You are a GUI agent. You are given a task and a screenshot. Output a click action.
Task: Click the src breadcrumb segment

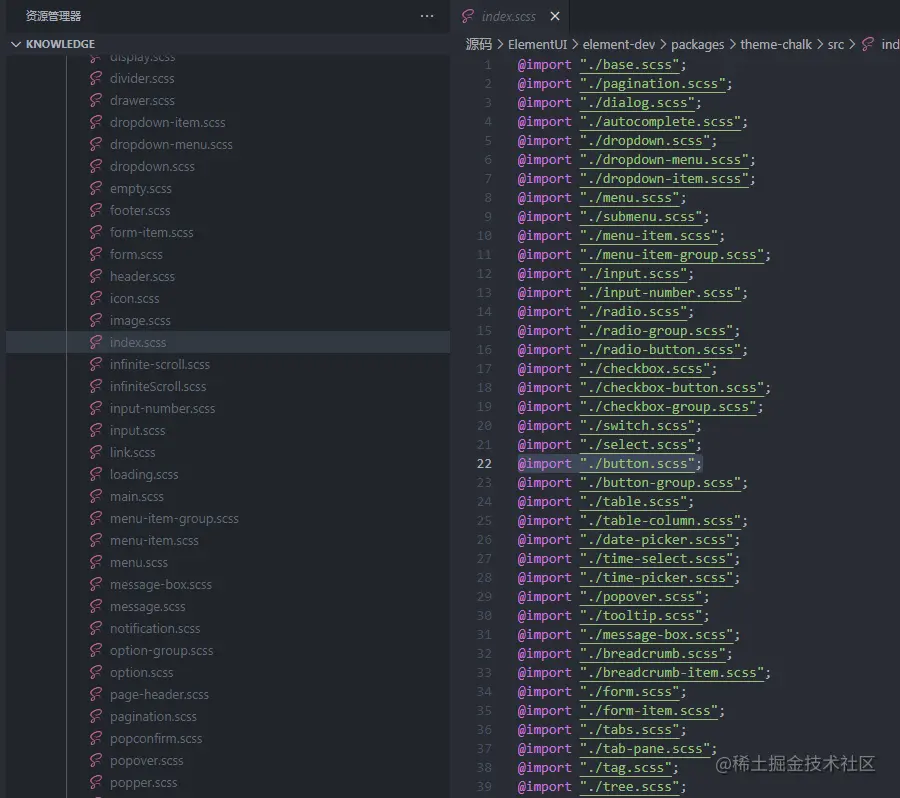click(836, 44)
